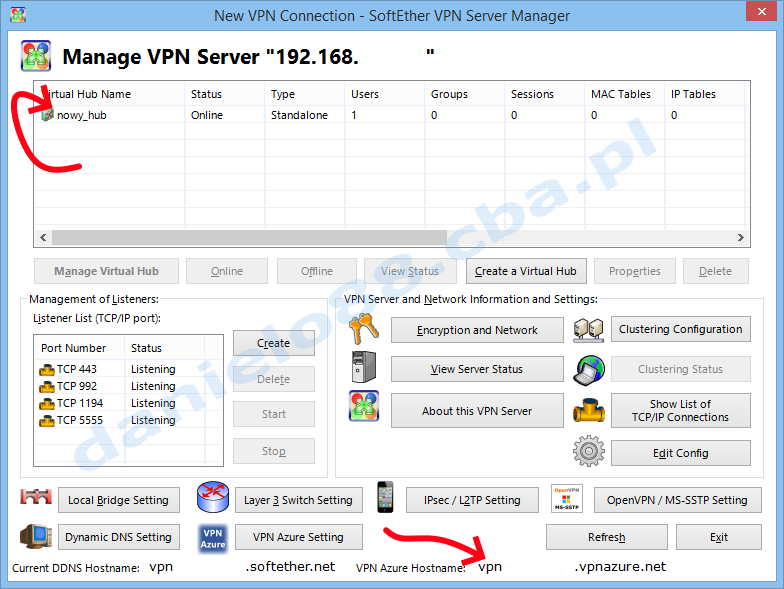Viewport: 784px width, 589px height.
Task: Select 'TCP 5555' listener row
Action: pyautogui.click(x=128, y=420)
